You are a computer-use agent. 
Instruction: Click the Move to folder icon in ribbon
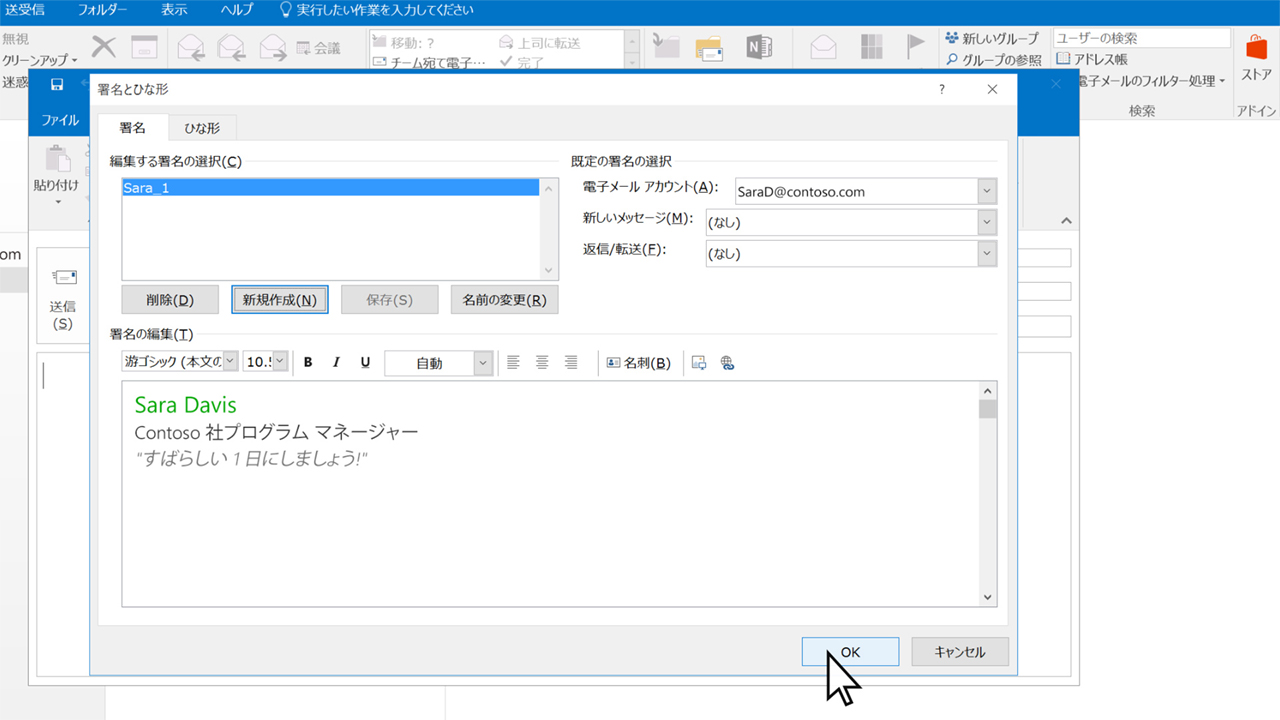(666, 47)
